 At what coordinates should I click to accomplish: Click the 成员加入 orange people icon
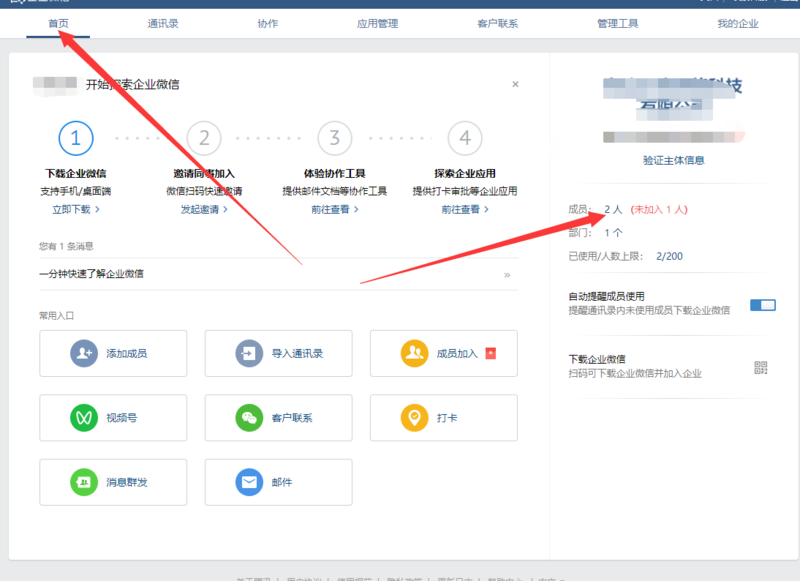coord(414,353)
